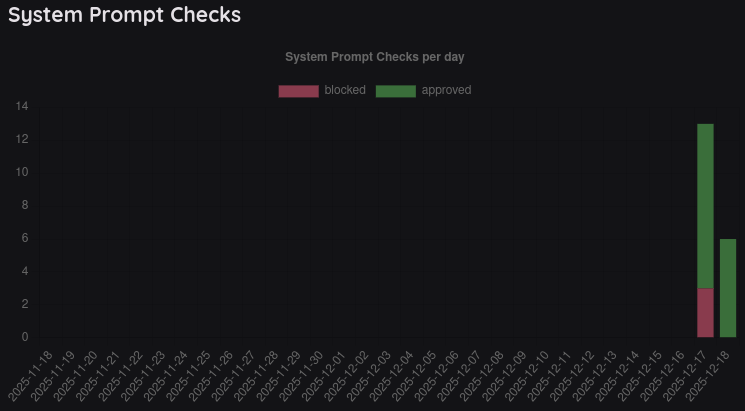This screenshot has height=411, width=745.
Task: Click the y-axis value 2
Action: coord(25,304)
